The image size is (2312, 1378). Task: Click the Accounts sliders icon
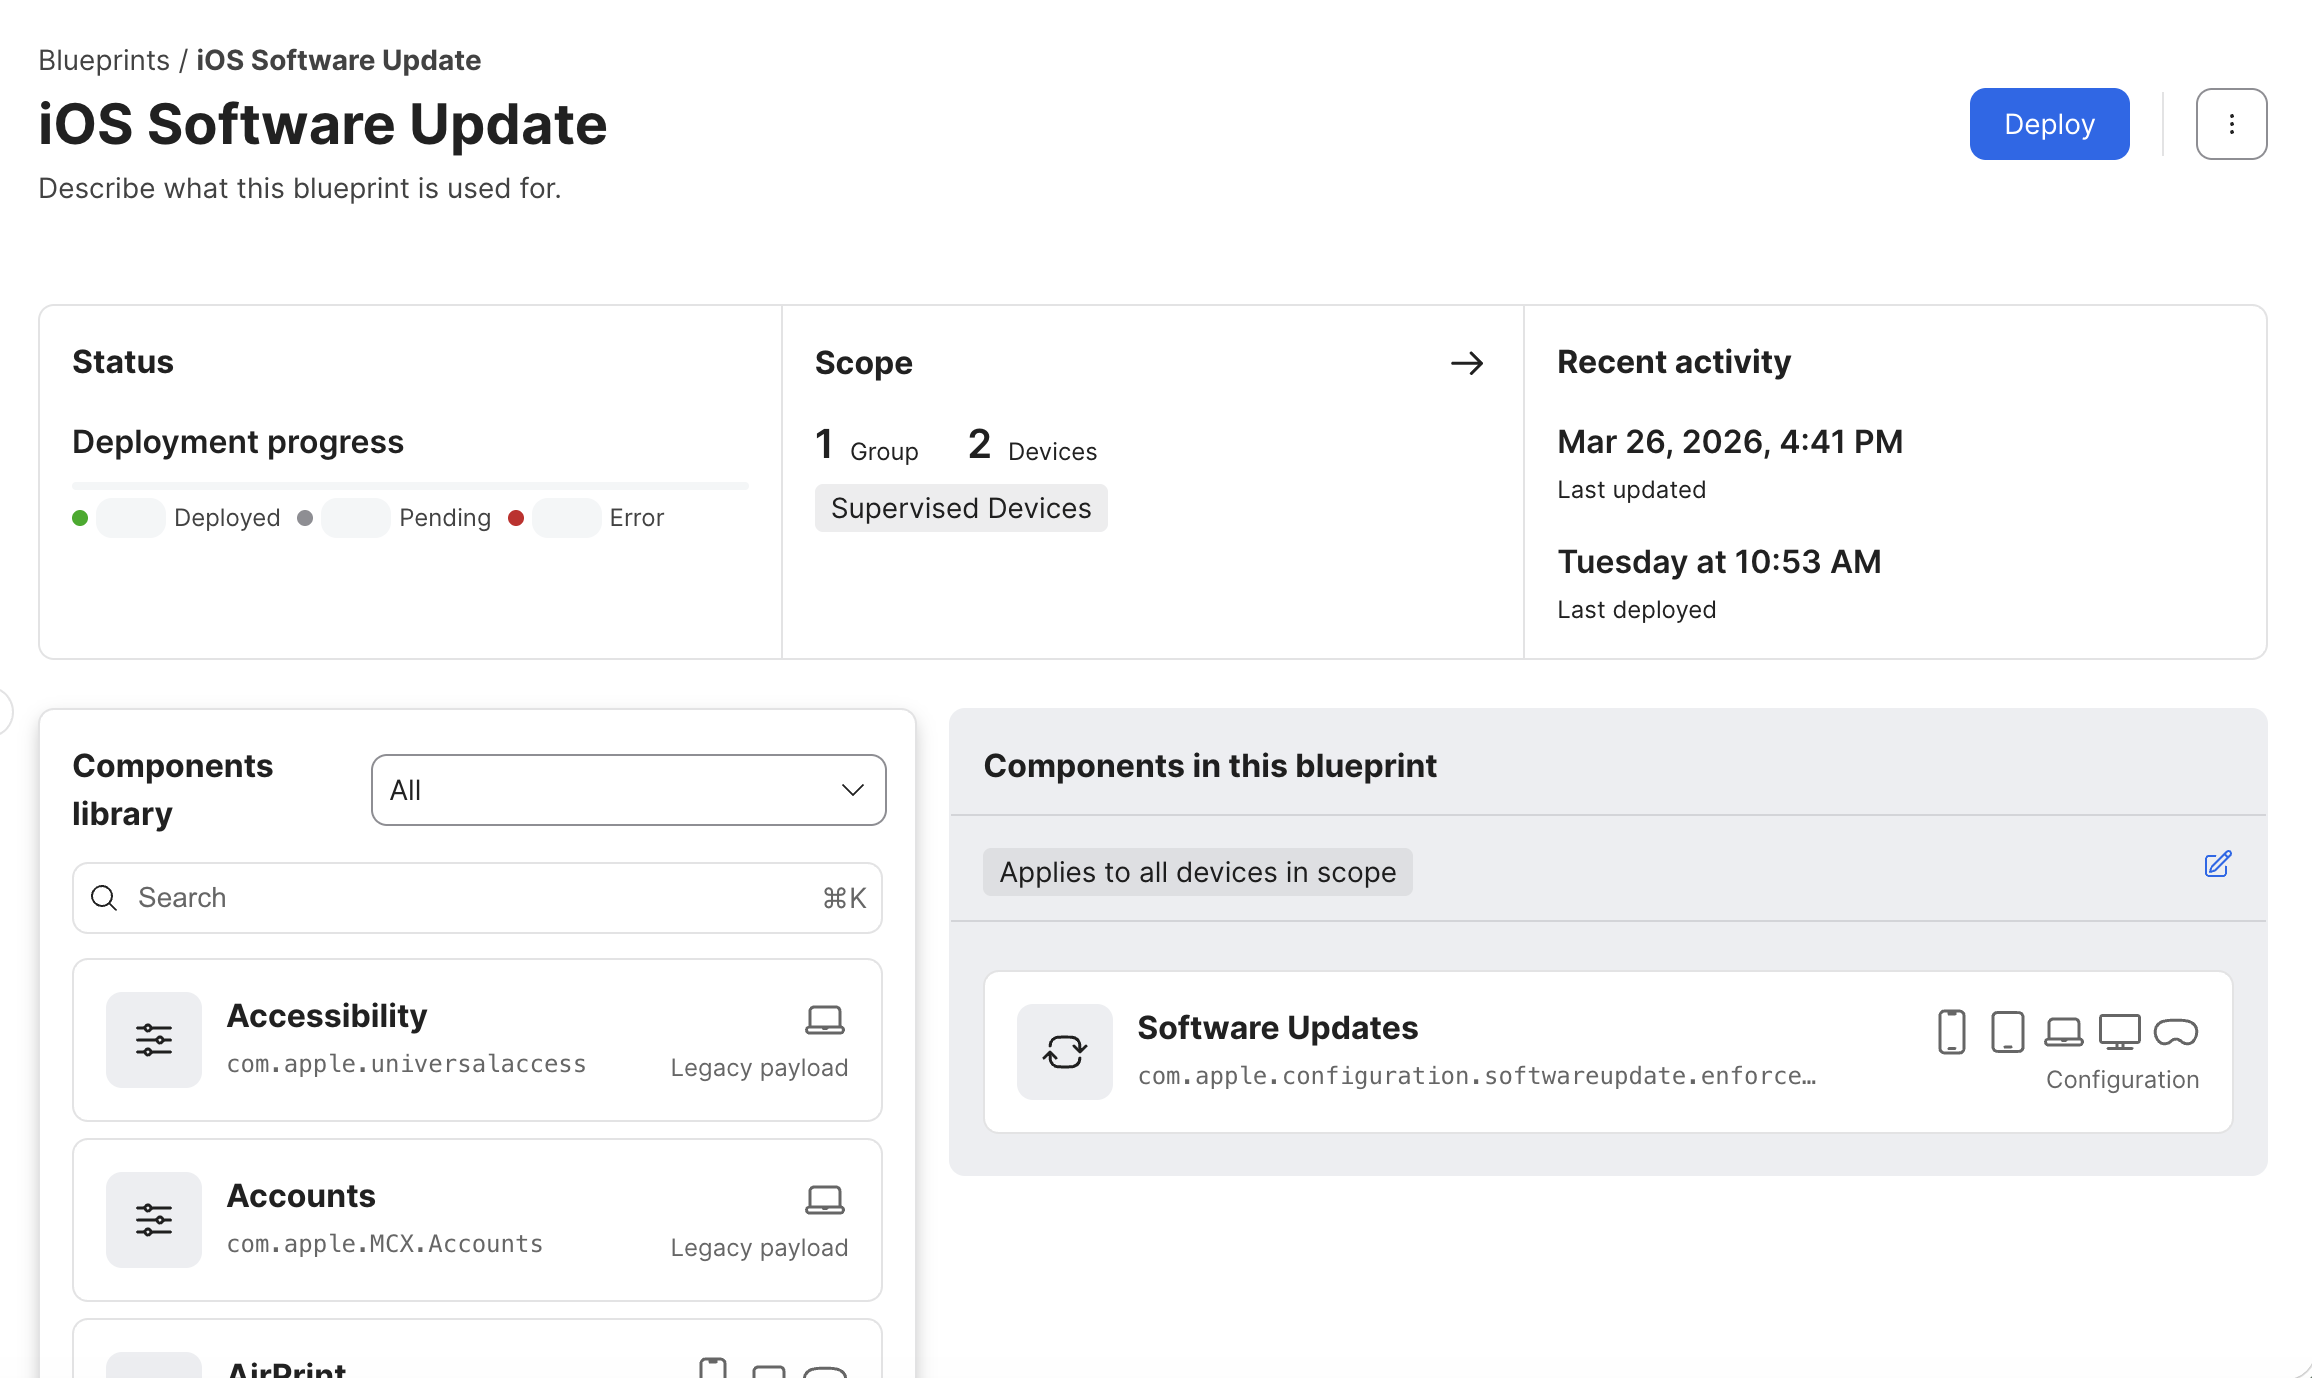pyautogui.click(x=154, y=1220)
